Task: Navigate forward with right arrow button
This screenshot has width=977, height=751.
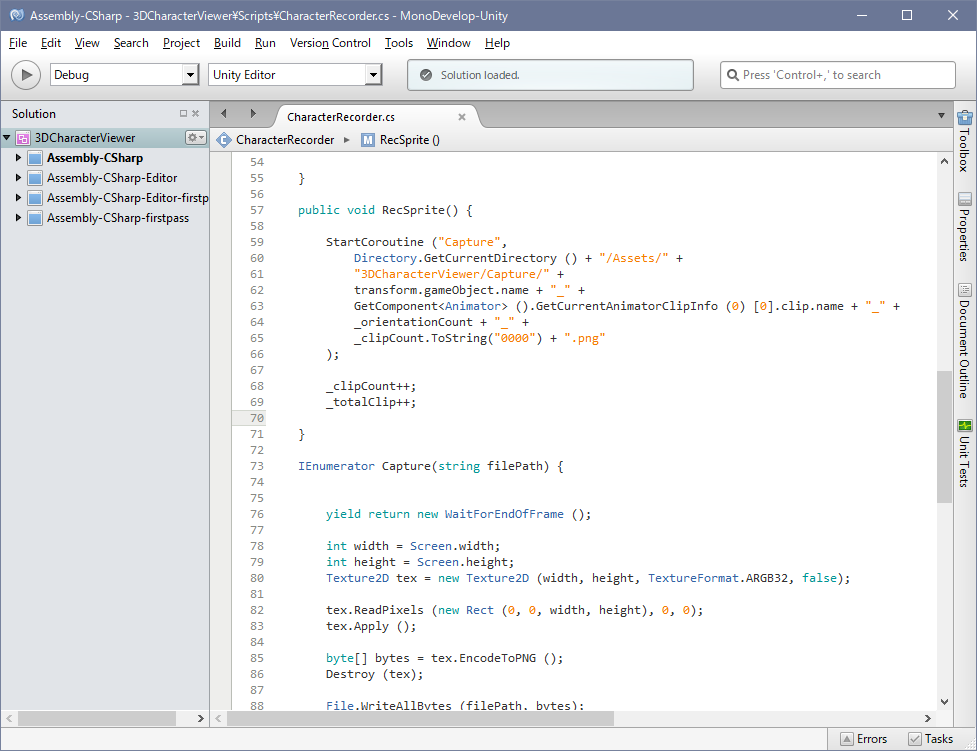Action: (x=253, y=114)
